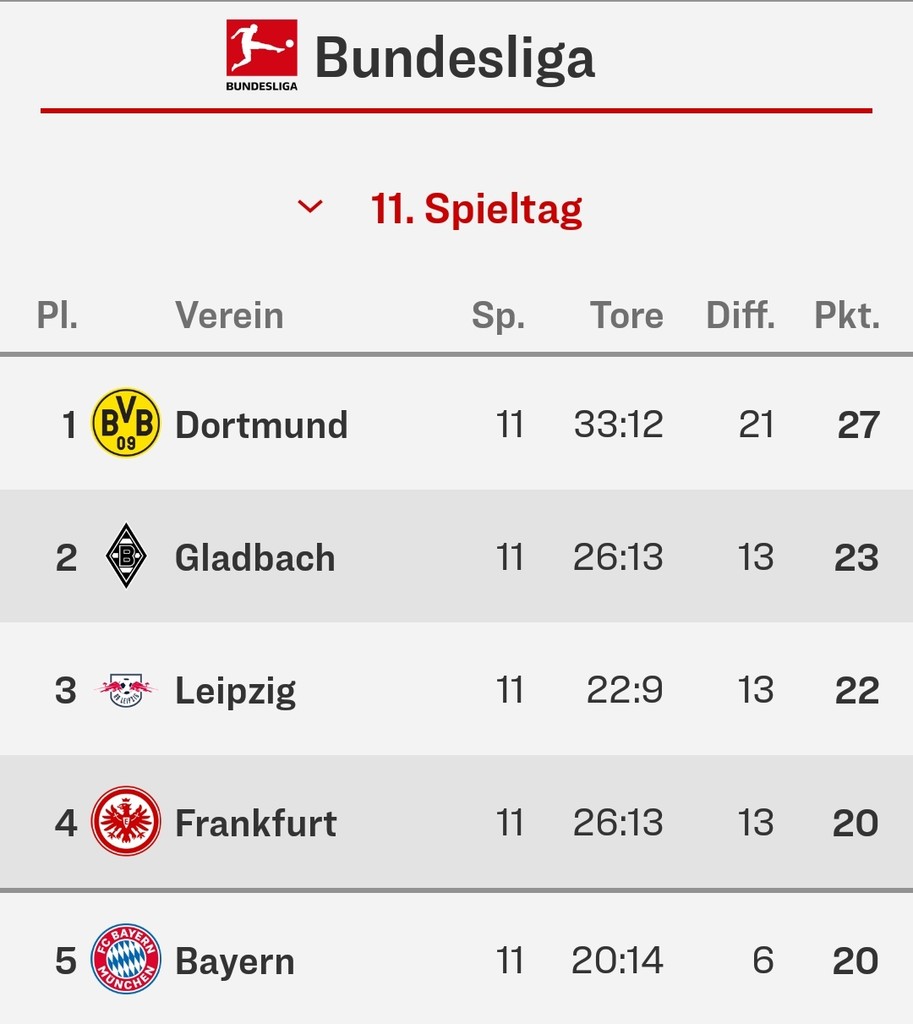Open the Gladbach team link

click(255, 557)
